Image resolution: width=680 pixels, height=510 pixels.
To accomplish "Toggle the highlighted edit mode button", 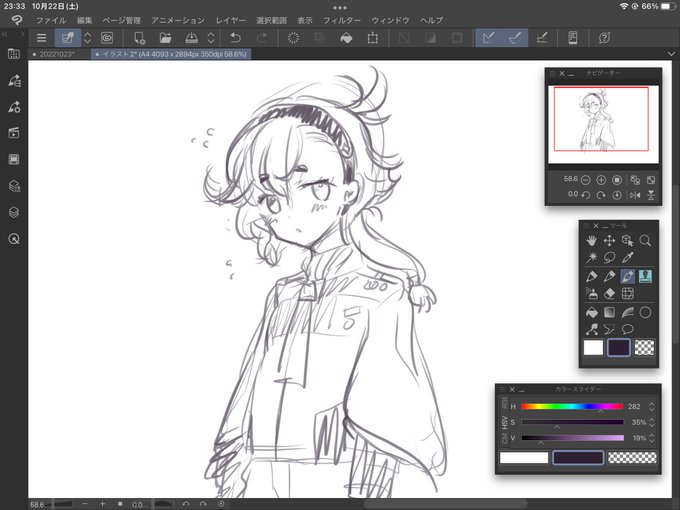I will coord(68,38).
